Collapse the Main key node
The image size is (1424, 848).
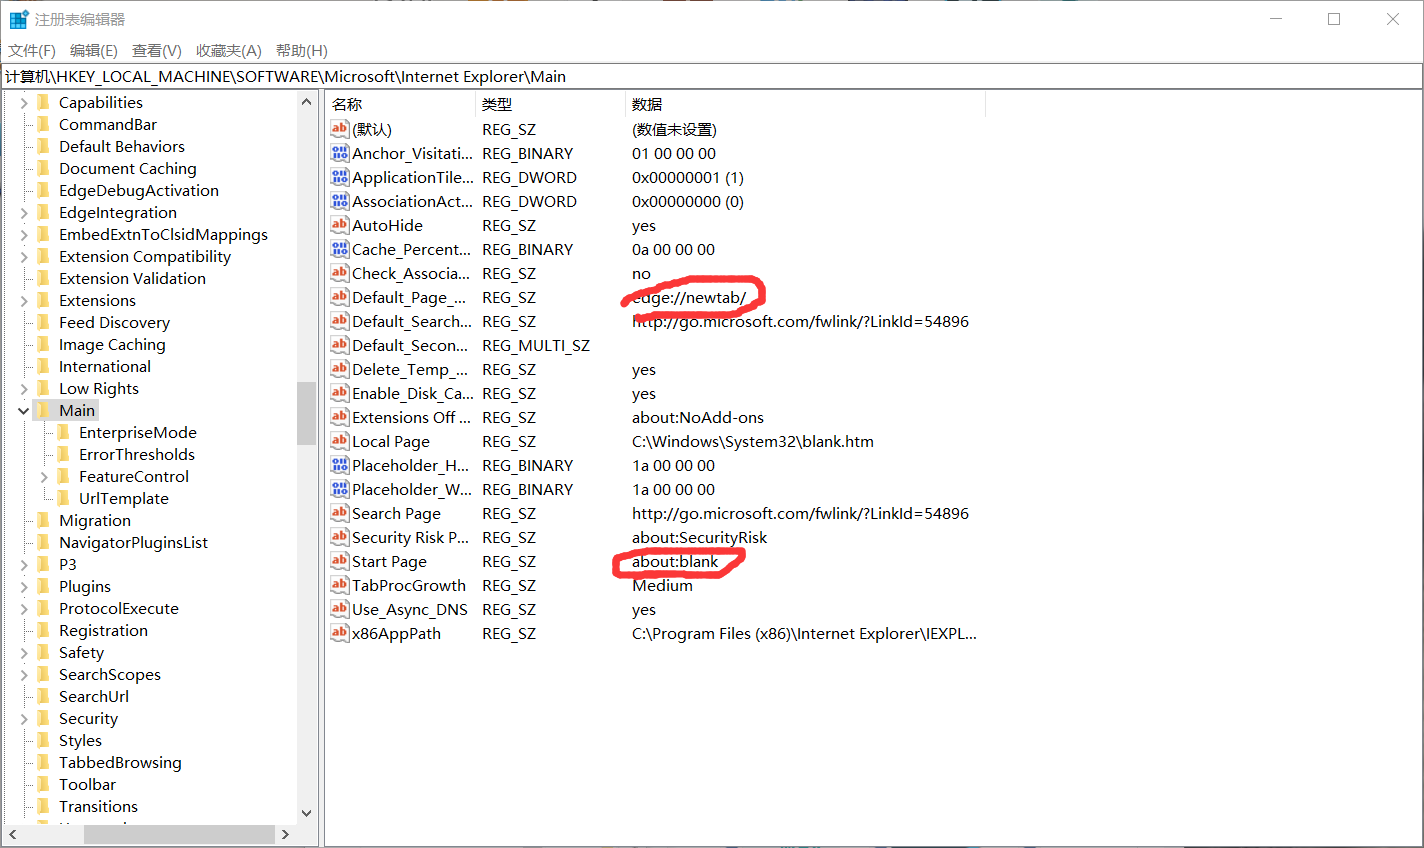click(23, 410)
